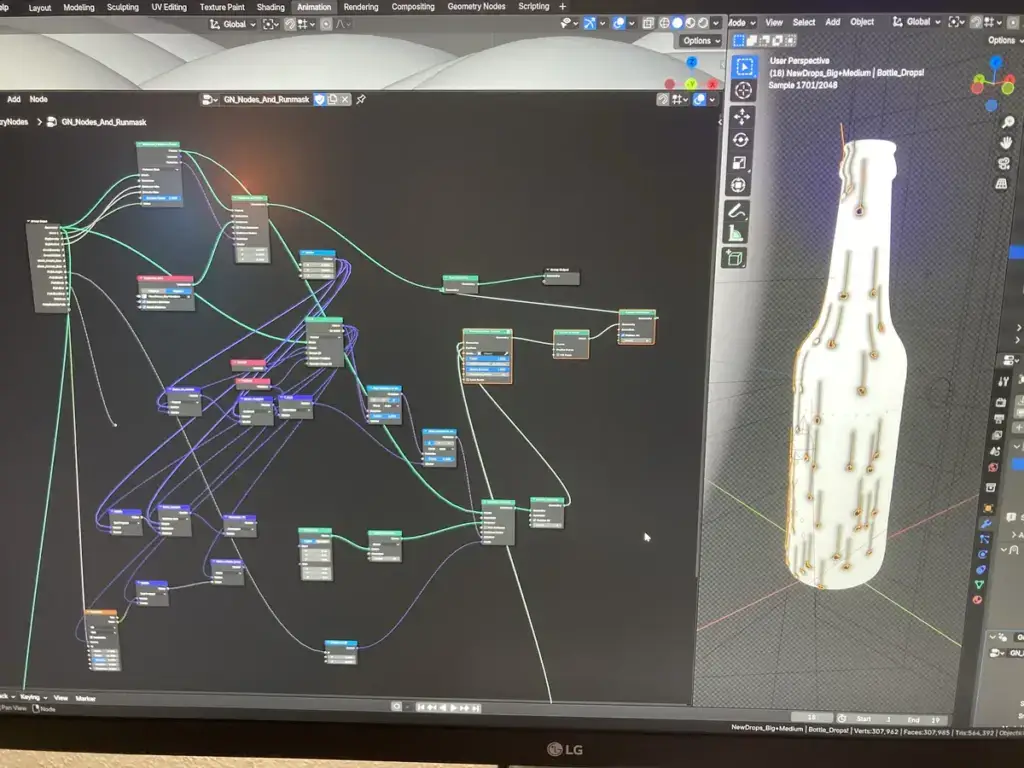
Task: Select the Move tool in the viewport toolbar
Action: 743,117
